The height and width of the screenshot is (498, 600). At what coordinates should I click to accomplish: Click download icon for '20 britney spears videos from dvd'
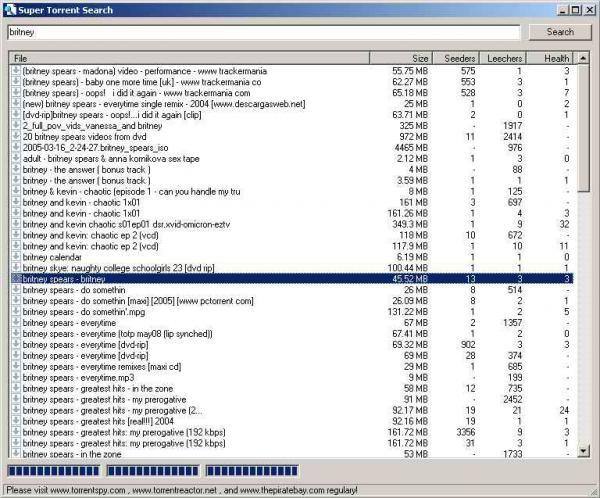pos(16,136)
